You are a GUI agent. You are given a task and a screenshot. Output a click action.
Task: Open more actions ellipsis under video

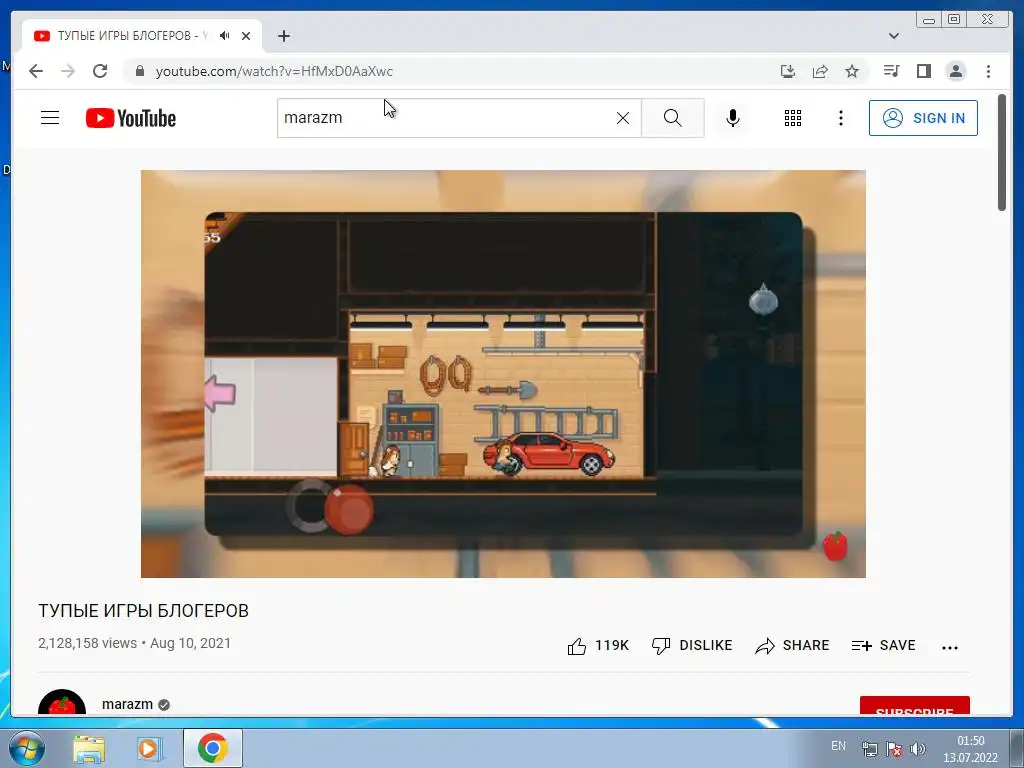pyautogui.click(x=950, y=647)
